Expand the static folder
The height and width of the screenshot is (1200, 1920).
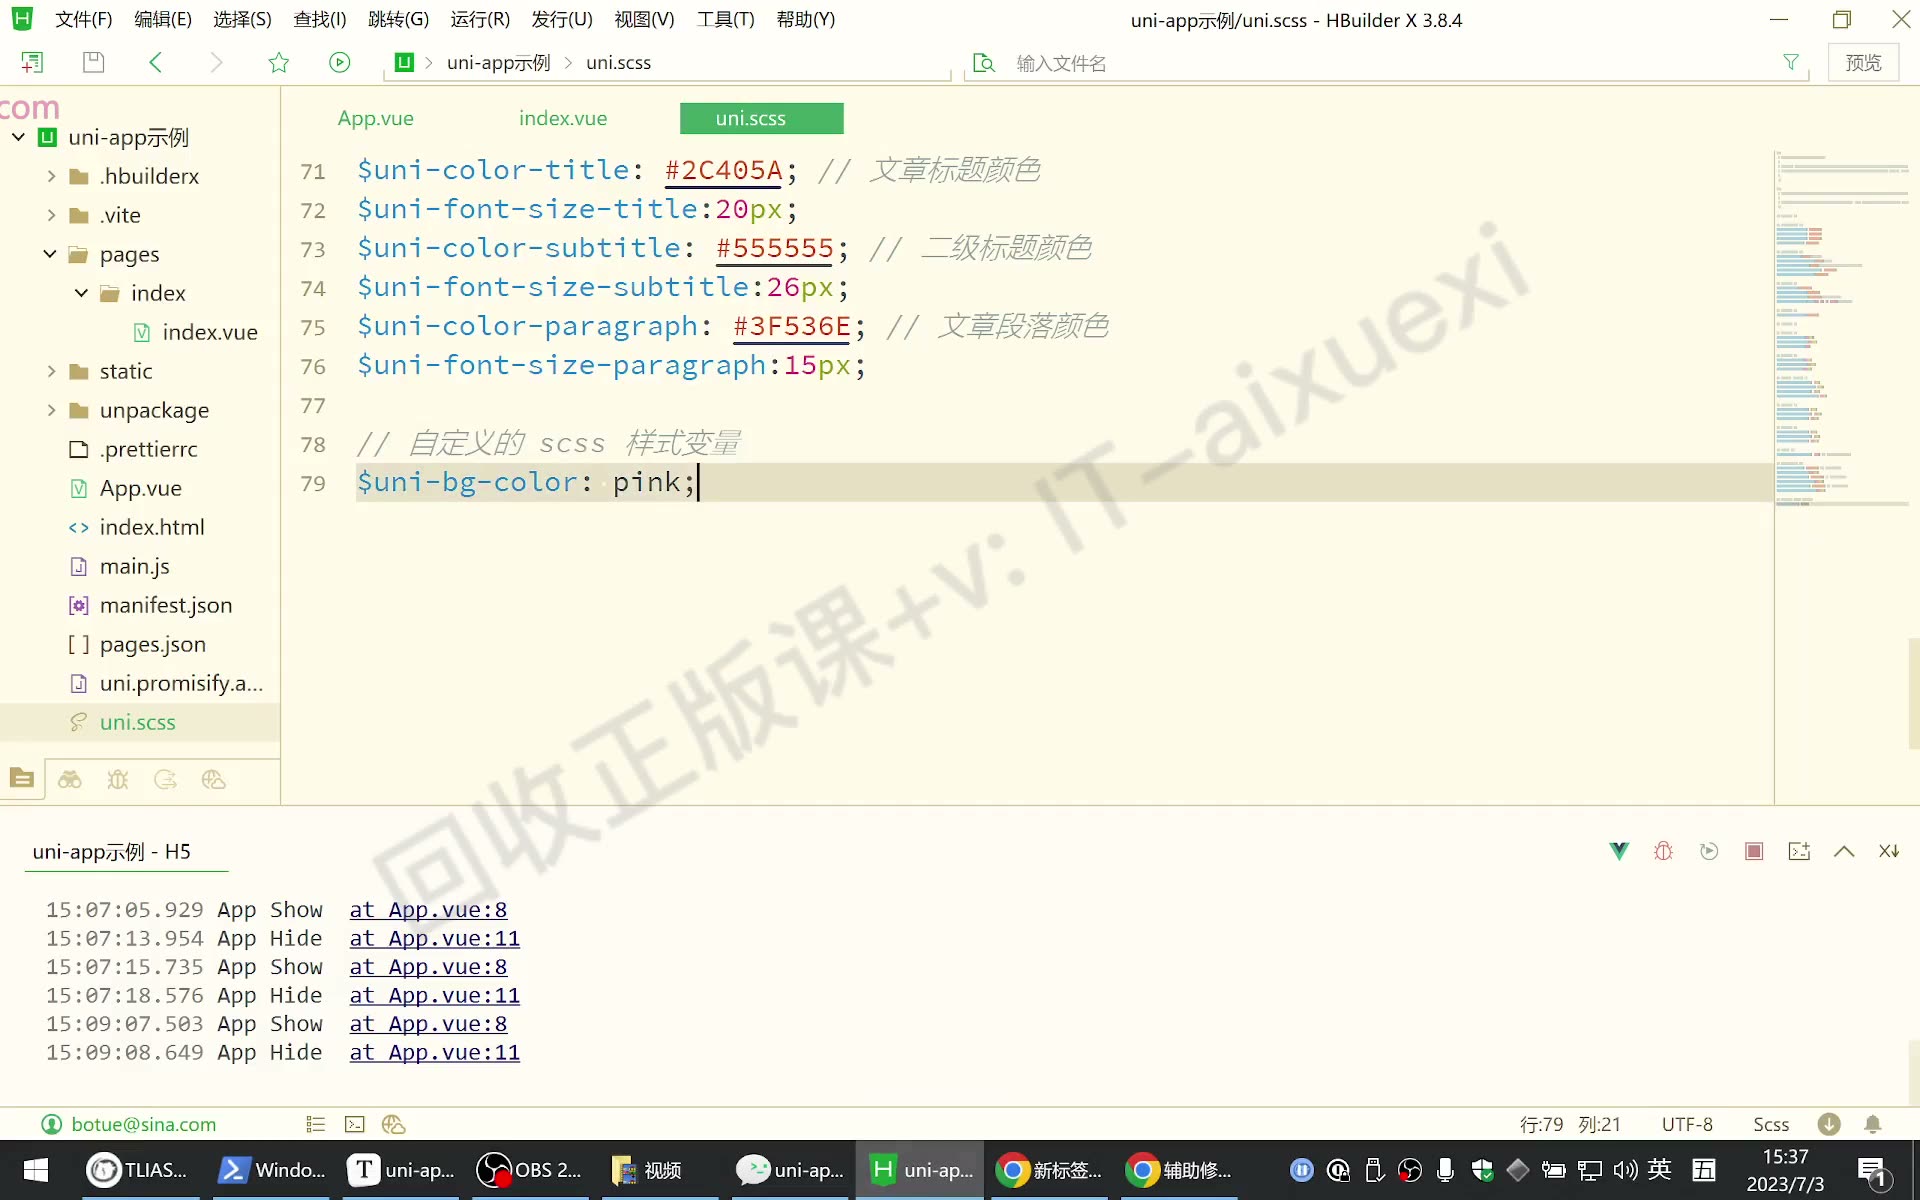52,371
